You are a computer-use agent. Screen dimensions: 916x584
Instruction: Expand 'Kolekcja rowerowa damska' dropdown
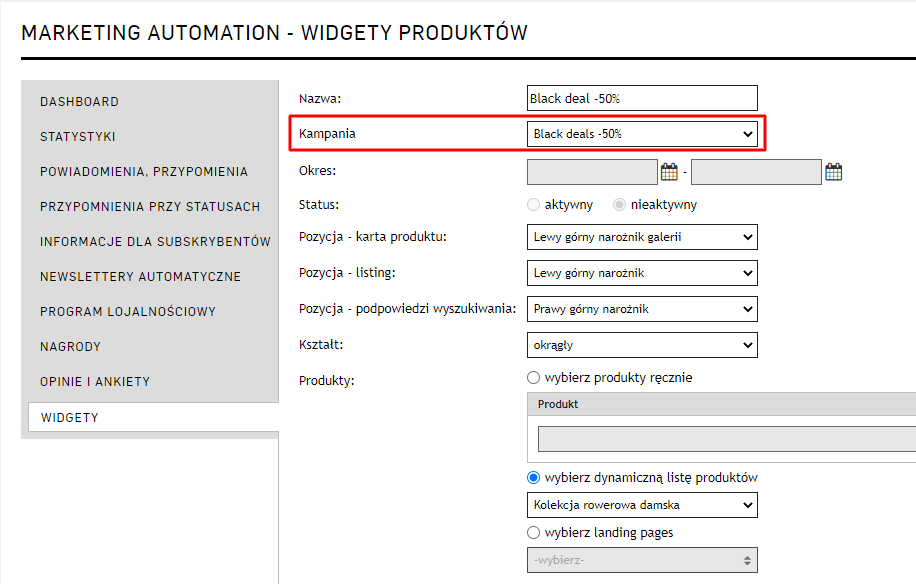(x=642, y=506)
